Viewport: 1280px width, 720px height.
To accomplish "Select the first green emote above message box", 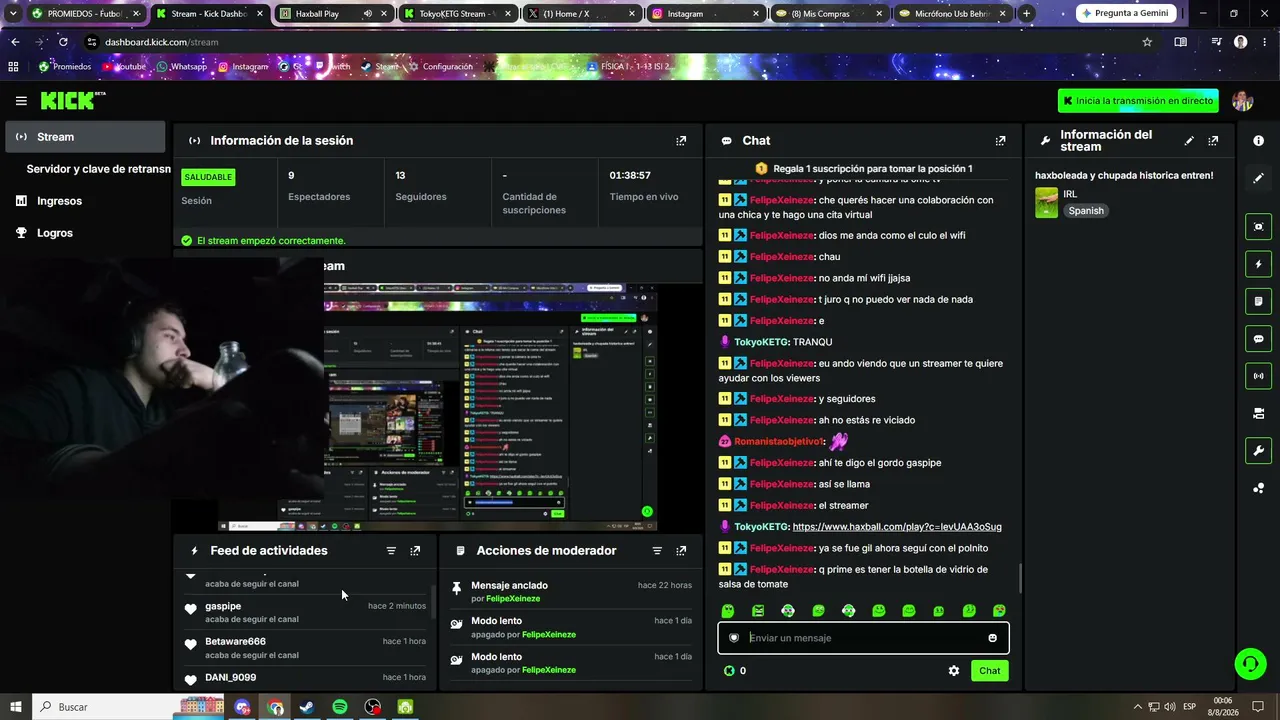I will coord(728,611).
